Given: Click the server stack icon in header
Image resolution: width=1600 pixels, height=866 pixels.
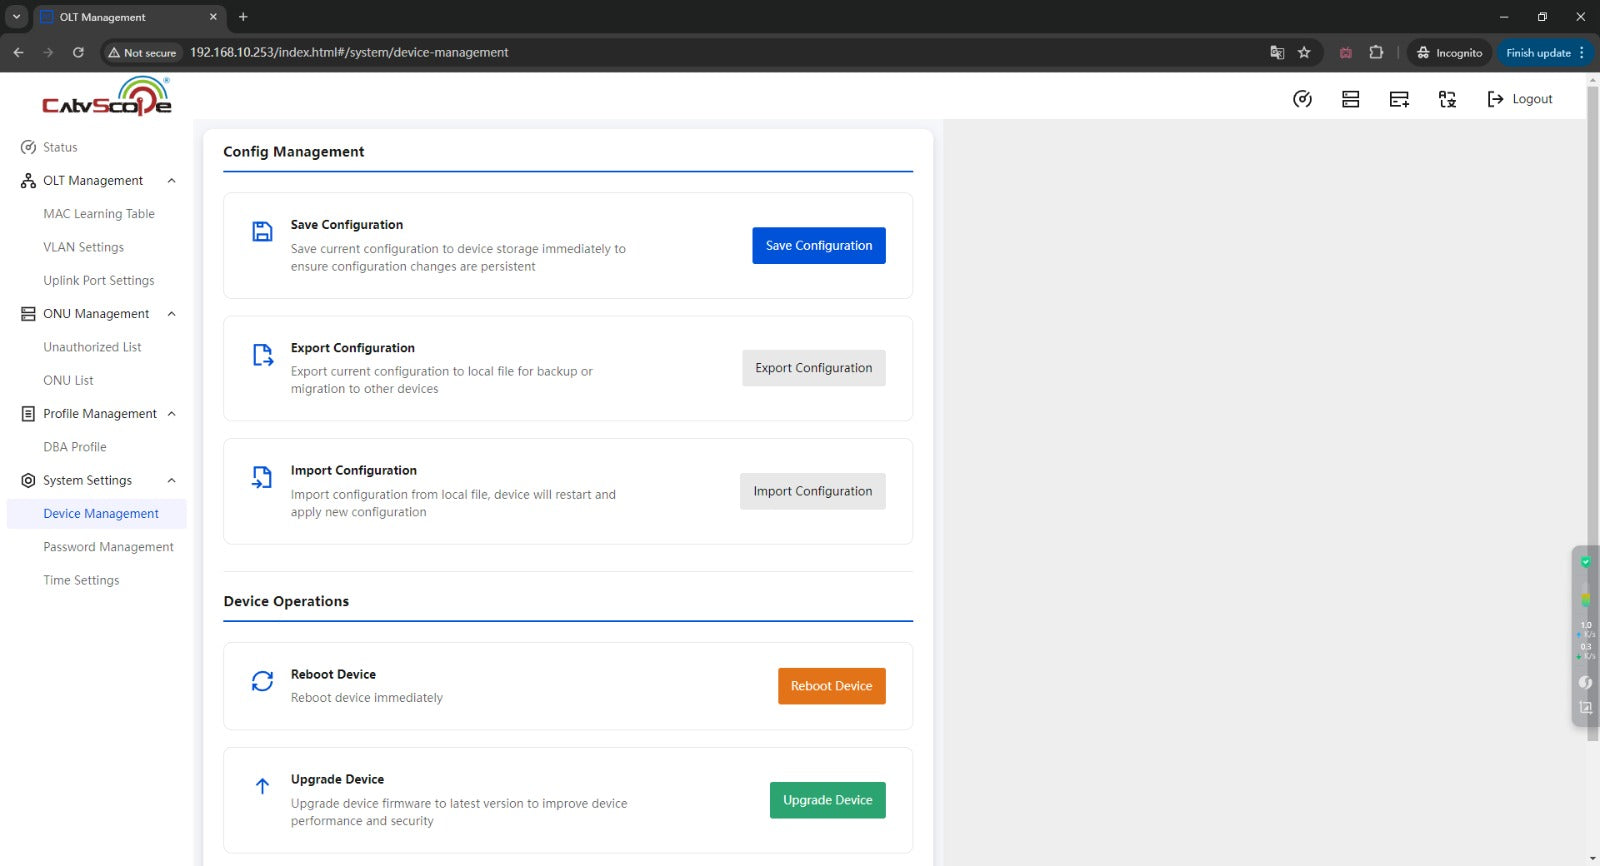Looking at the screenshot, I should (1350, 99).
